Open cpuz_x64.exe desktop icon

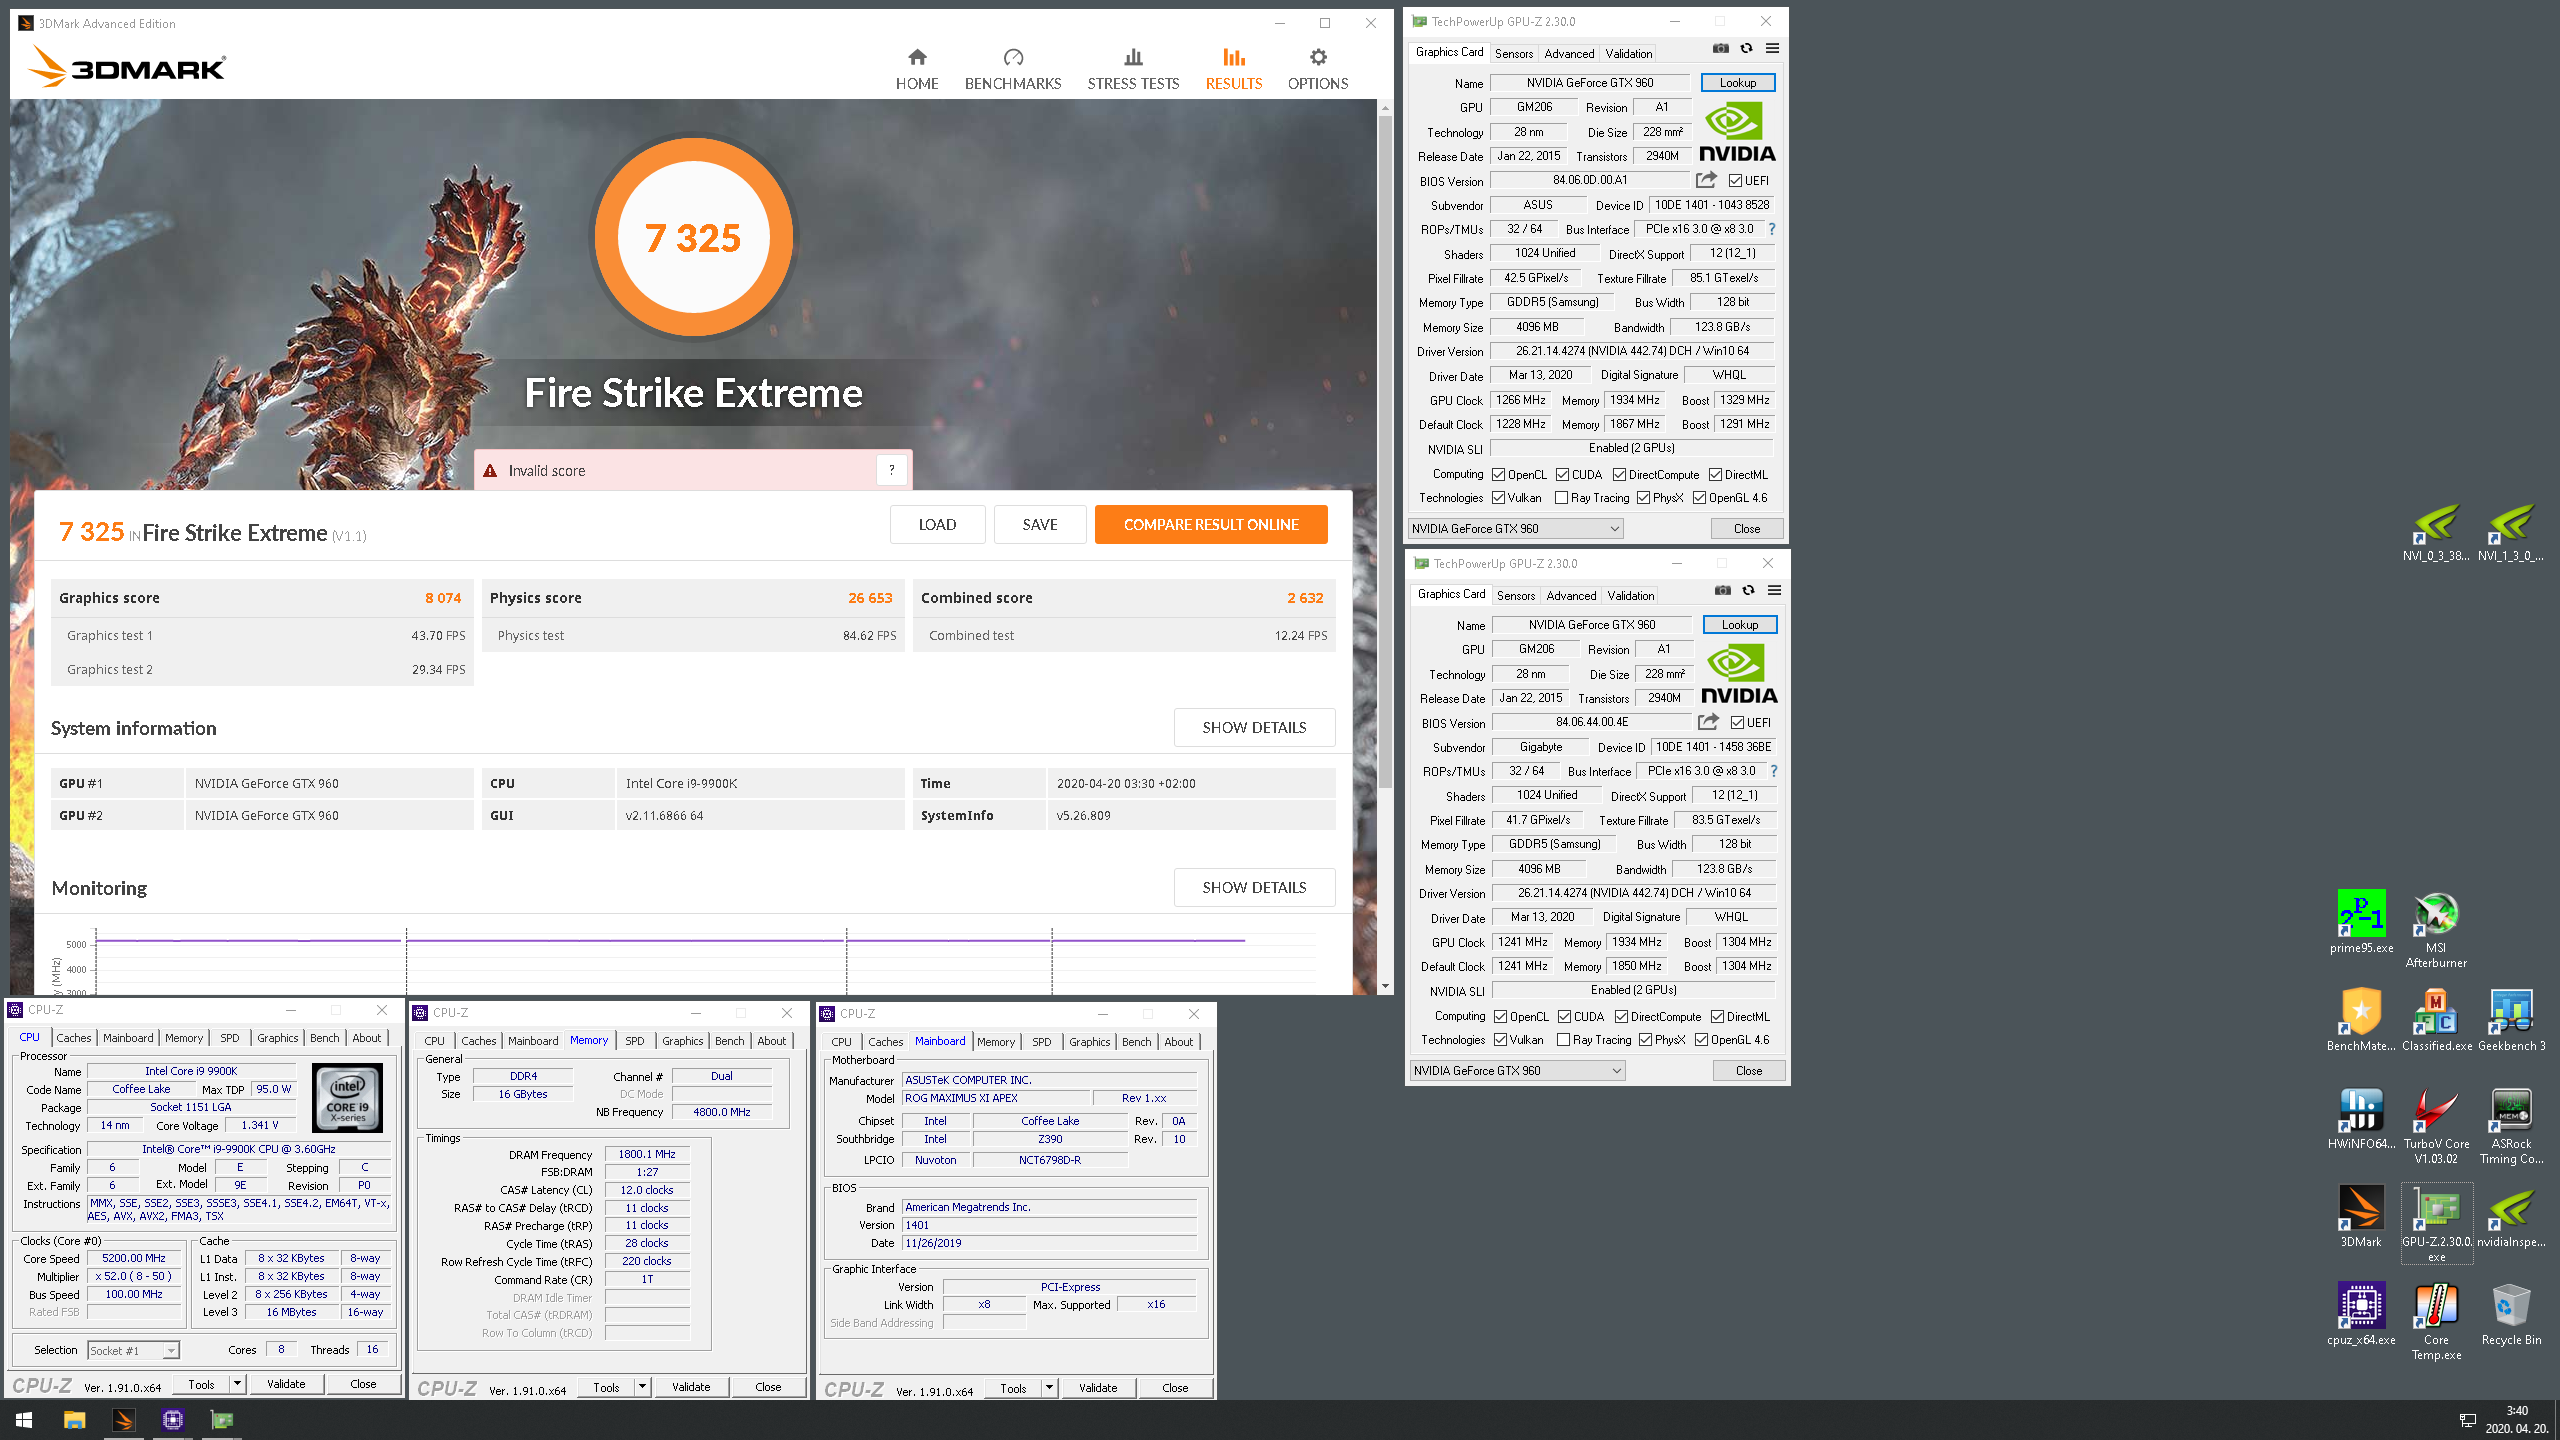(x=2361, y=1314)
